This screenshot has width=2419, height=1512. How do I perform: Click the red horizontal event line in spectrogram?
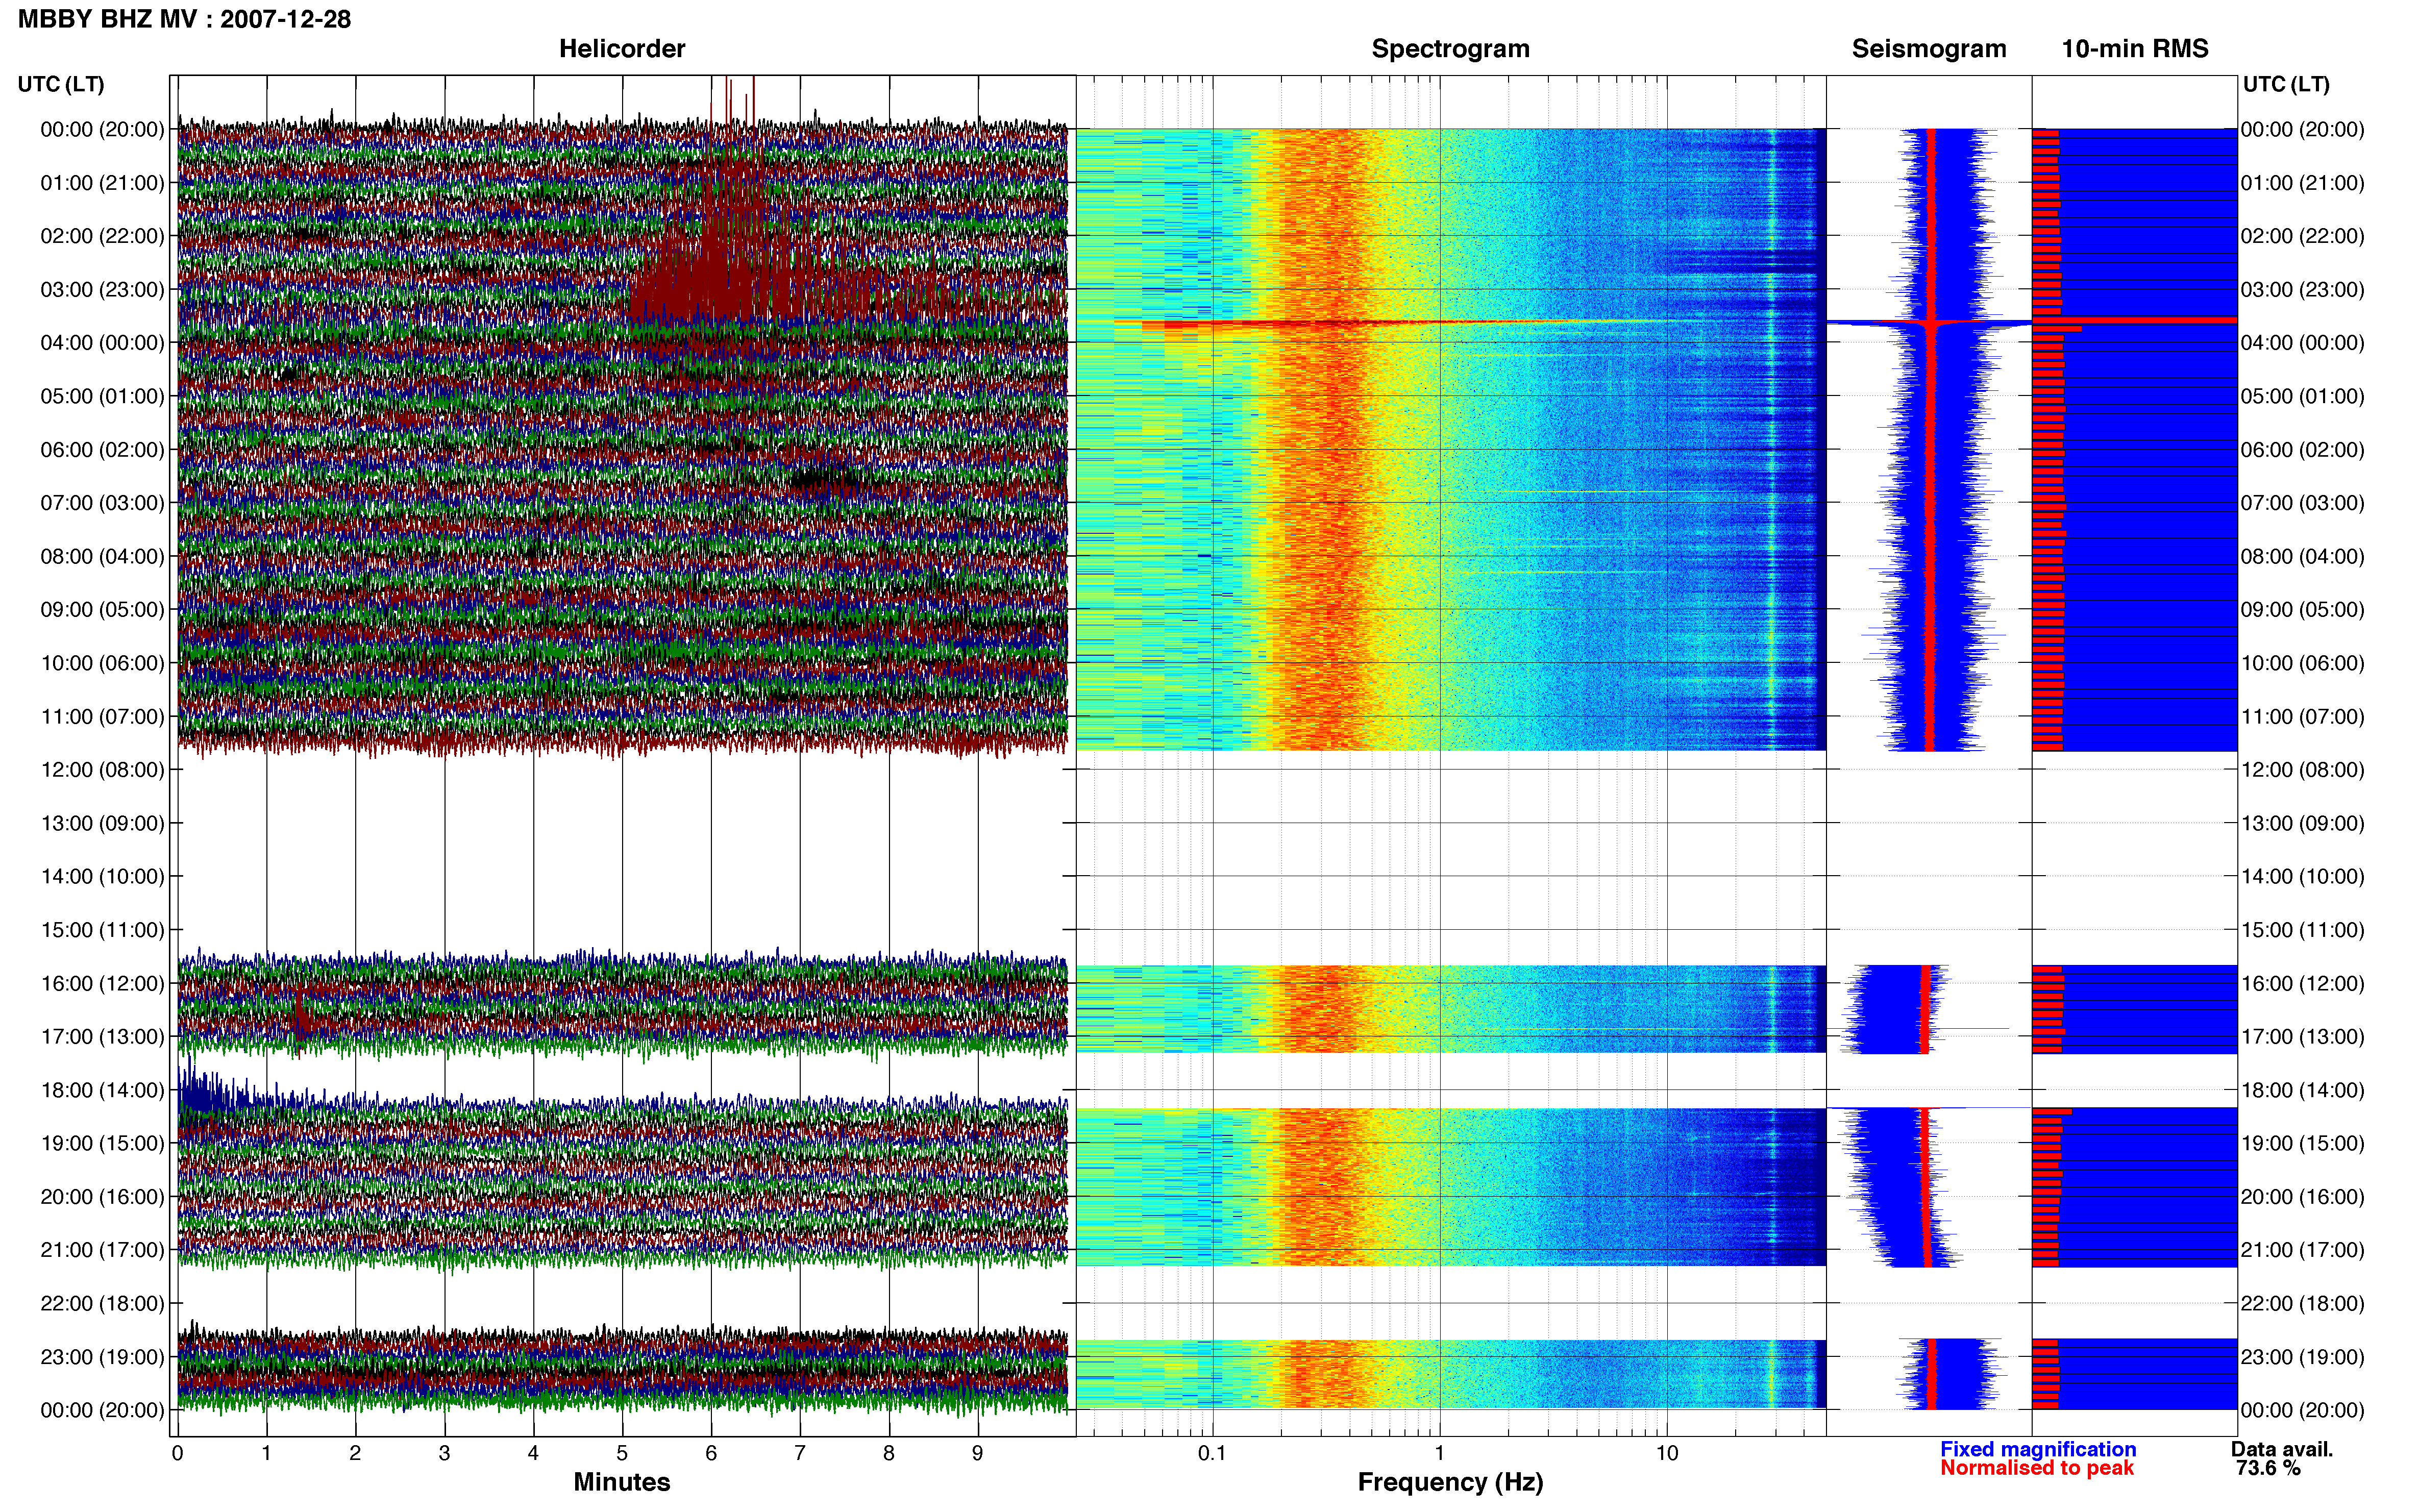pos(1400,323)
